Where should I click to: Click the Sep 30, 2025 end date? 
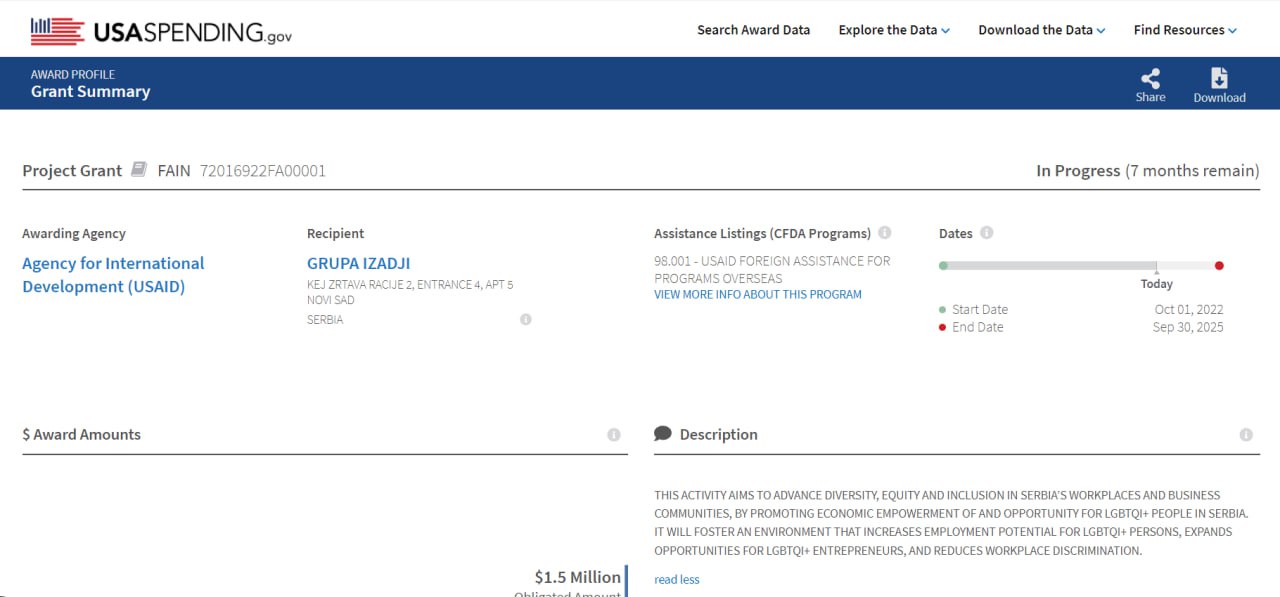point(1187,328)
